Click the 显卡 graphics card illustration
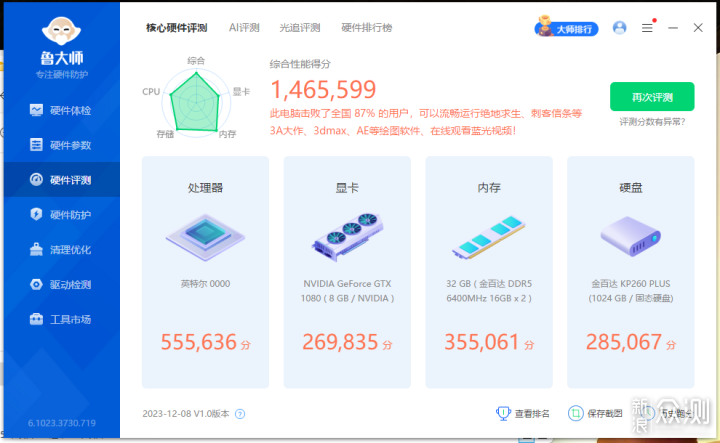This screenshot has width=720, height=443. [347, 237]
